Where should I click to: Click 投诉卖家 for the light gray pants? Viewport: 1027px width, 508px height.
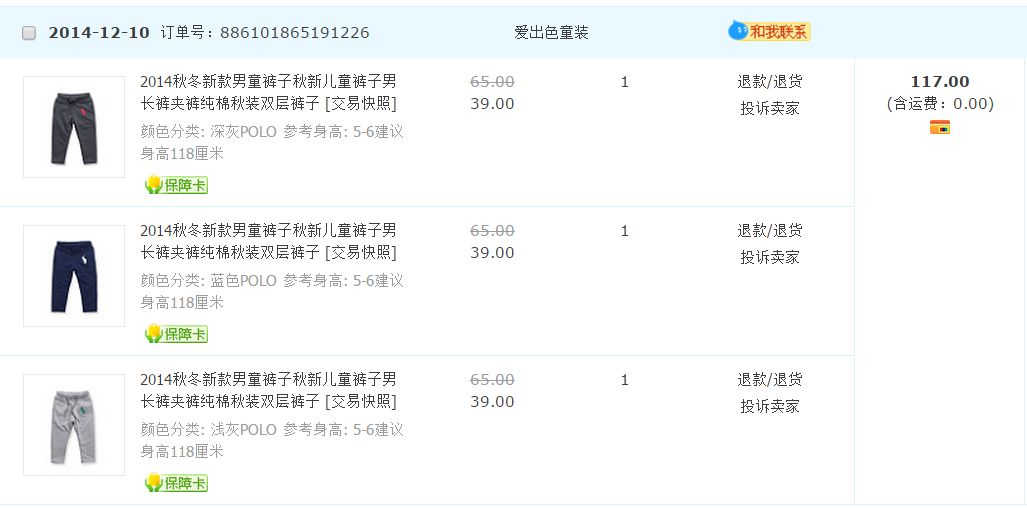click(770, 406)
